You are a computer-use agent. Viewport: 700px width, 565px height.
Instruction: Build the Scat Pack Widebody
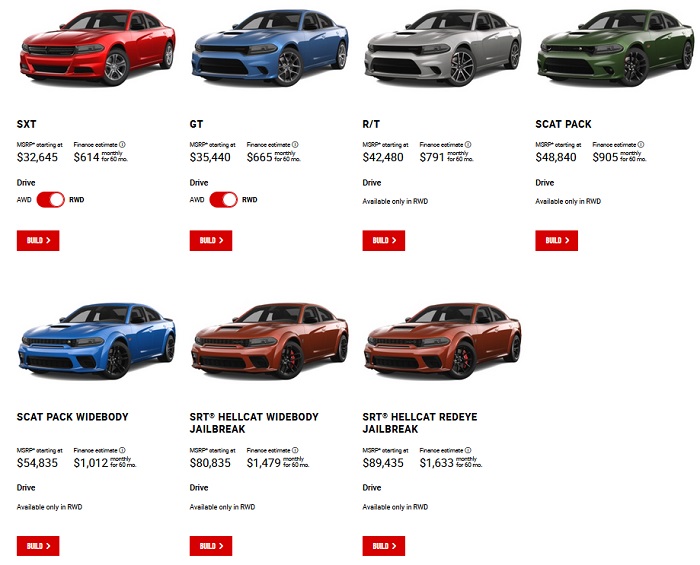(38, 546)
